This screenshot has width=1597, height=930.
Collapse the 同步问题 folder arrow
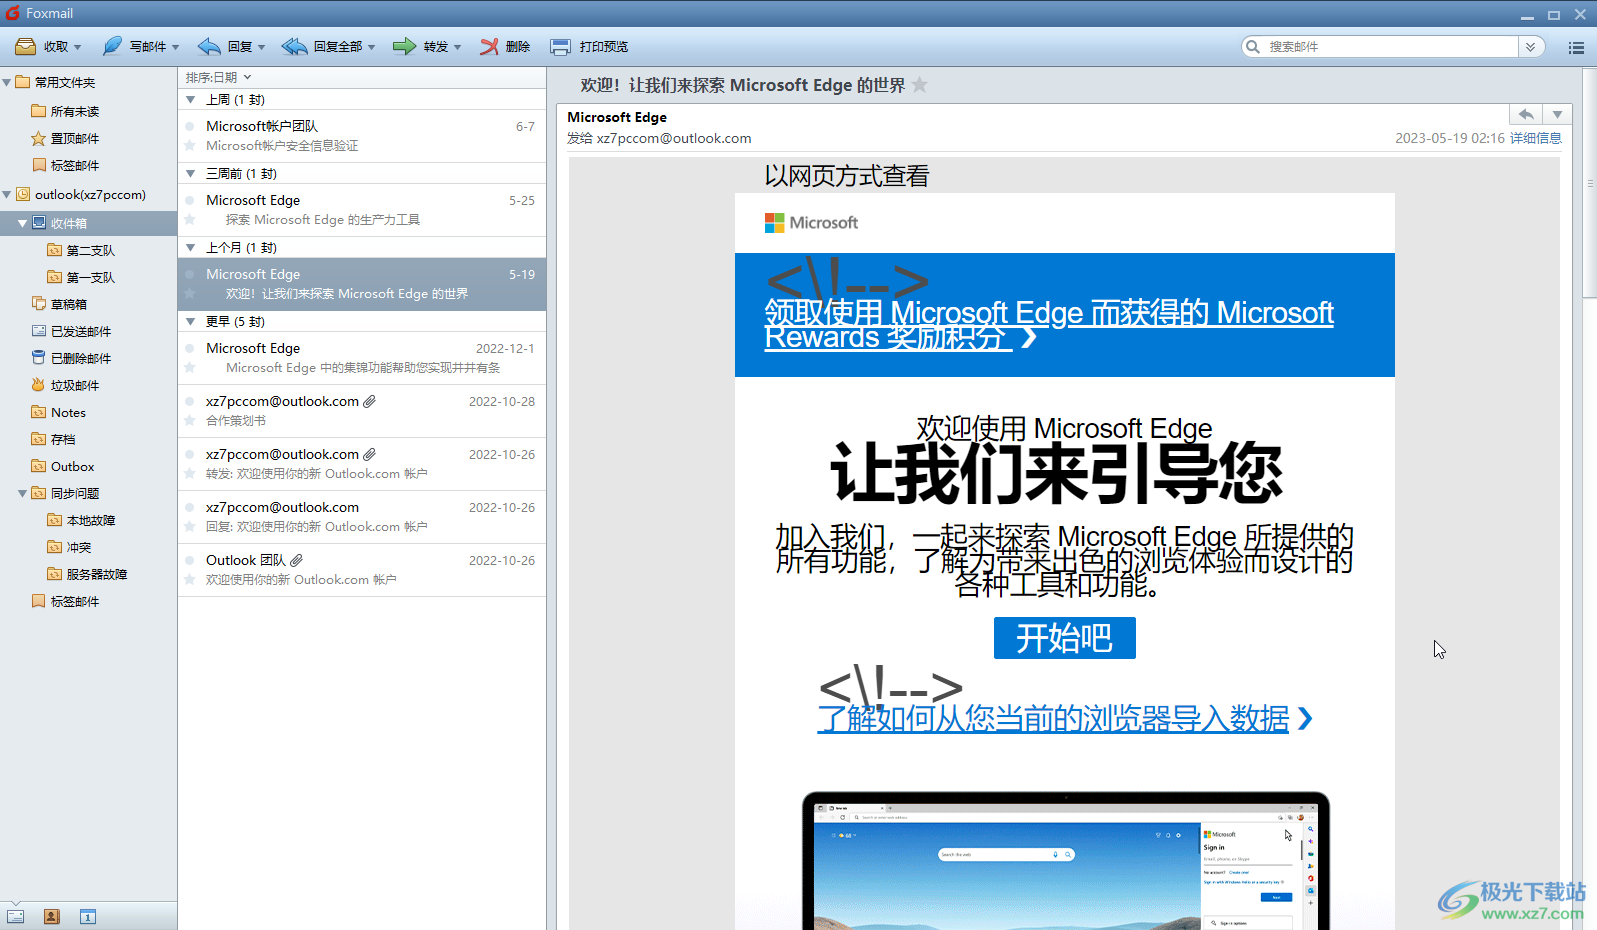click(22, 493)
